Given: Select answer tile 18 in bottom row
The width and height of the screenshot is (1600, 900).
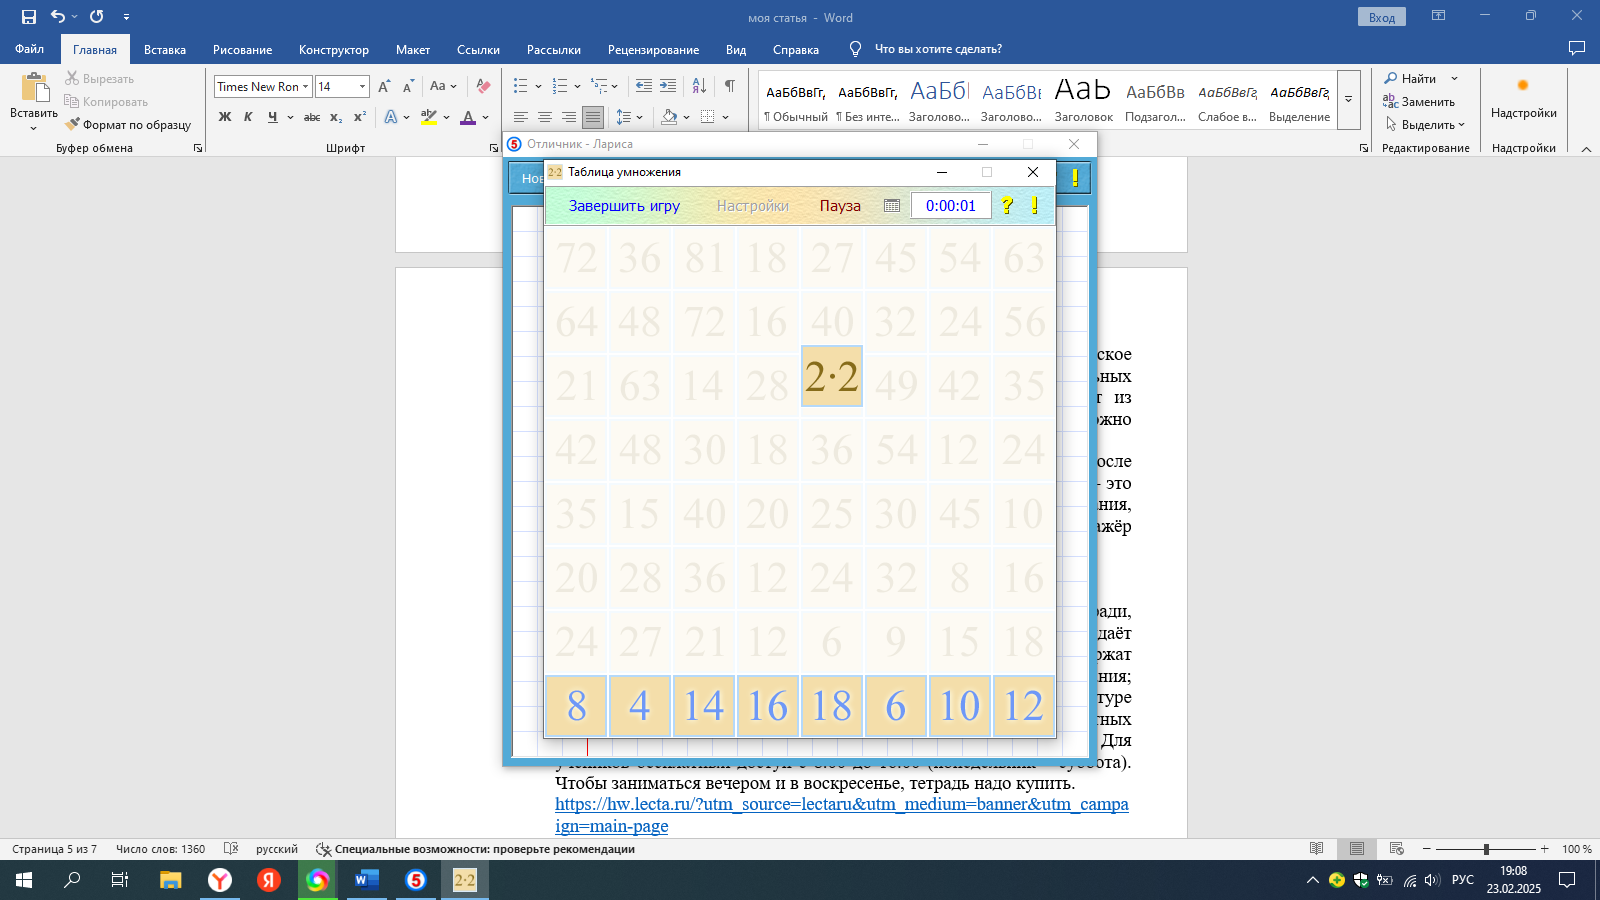Looking at the screenshot, I should click(832, 707).
